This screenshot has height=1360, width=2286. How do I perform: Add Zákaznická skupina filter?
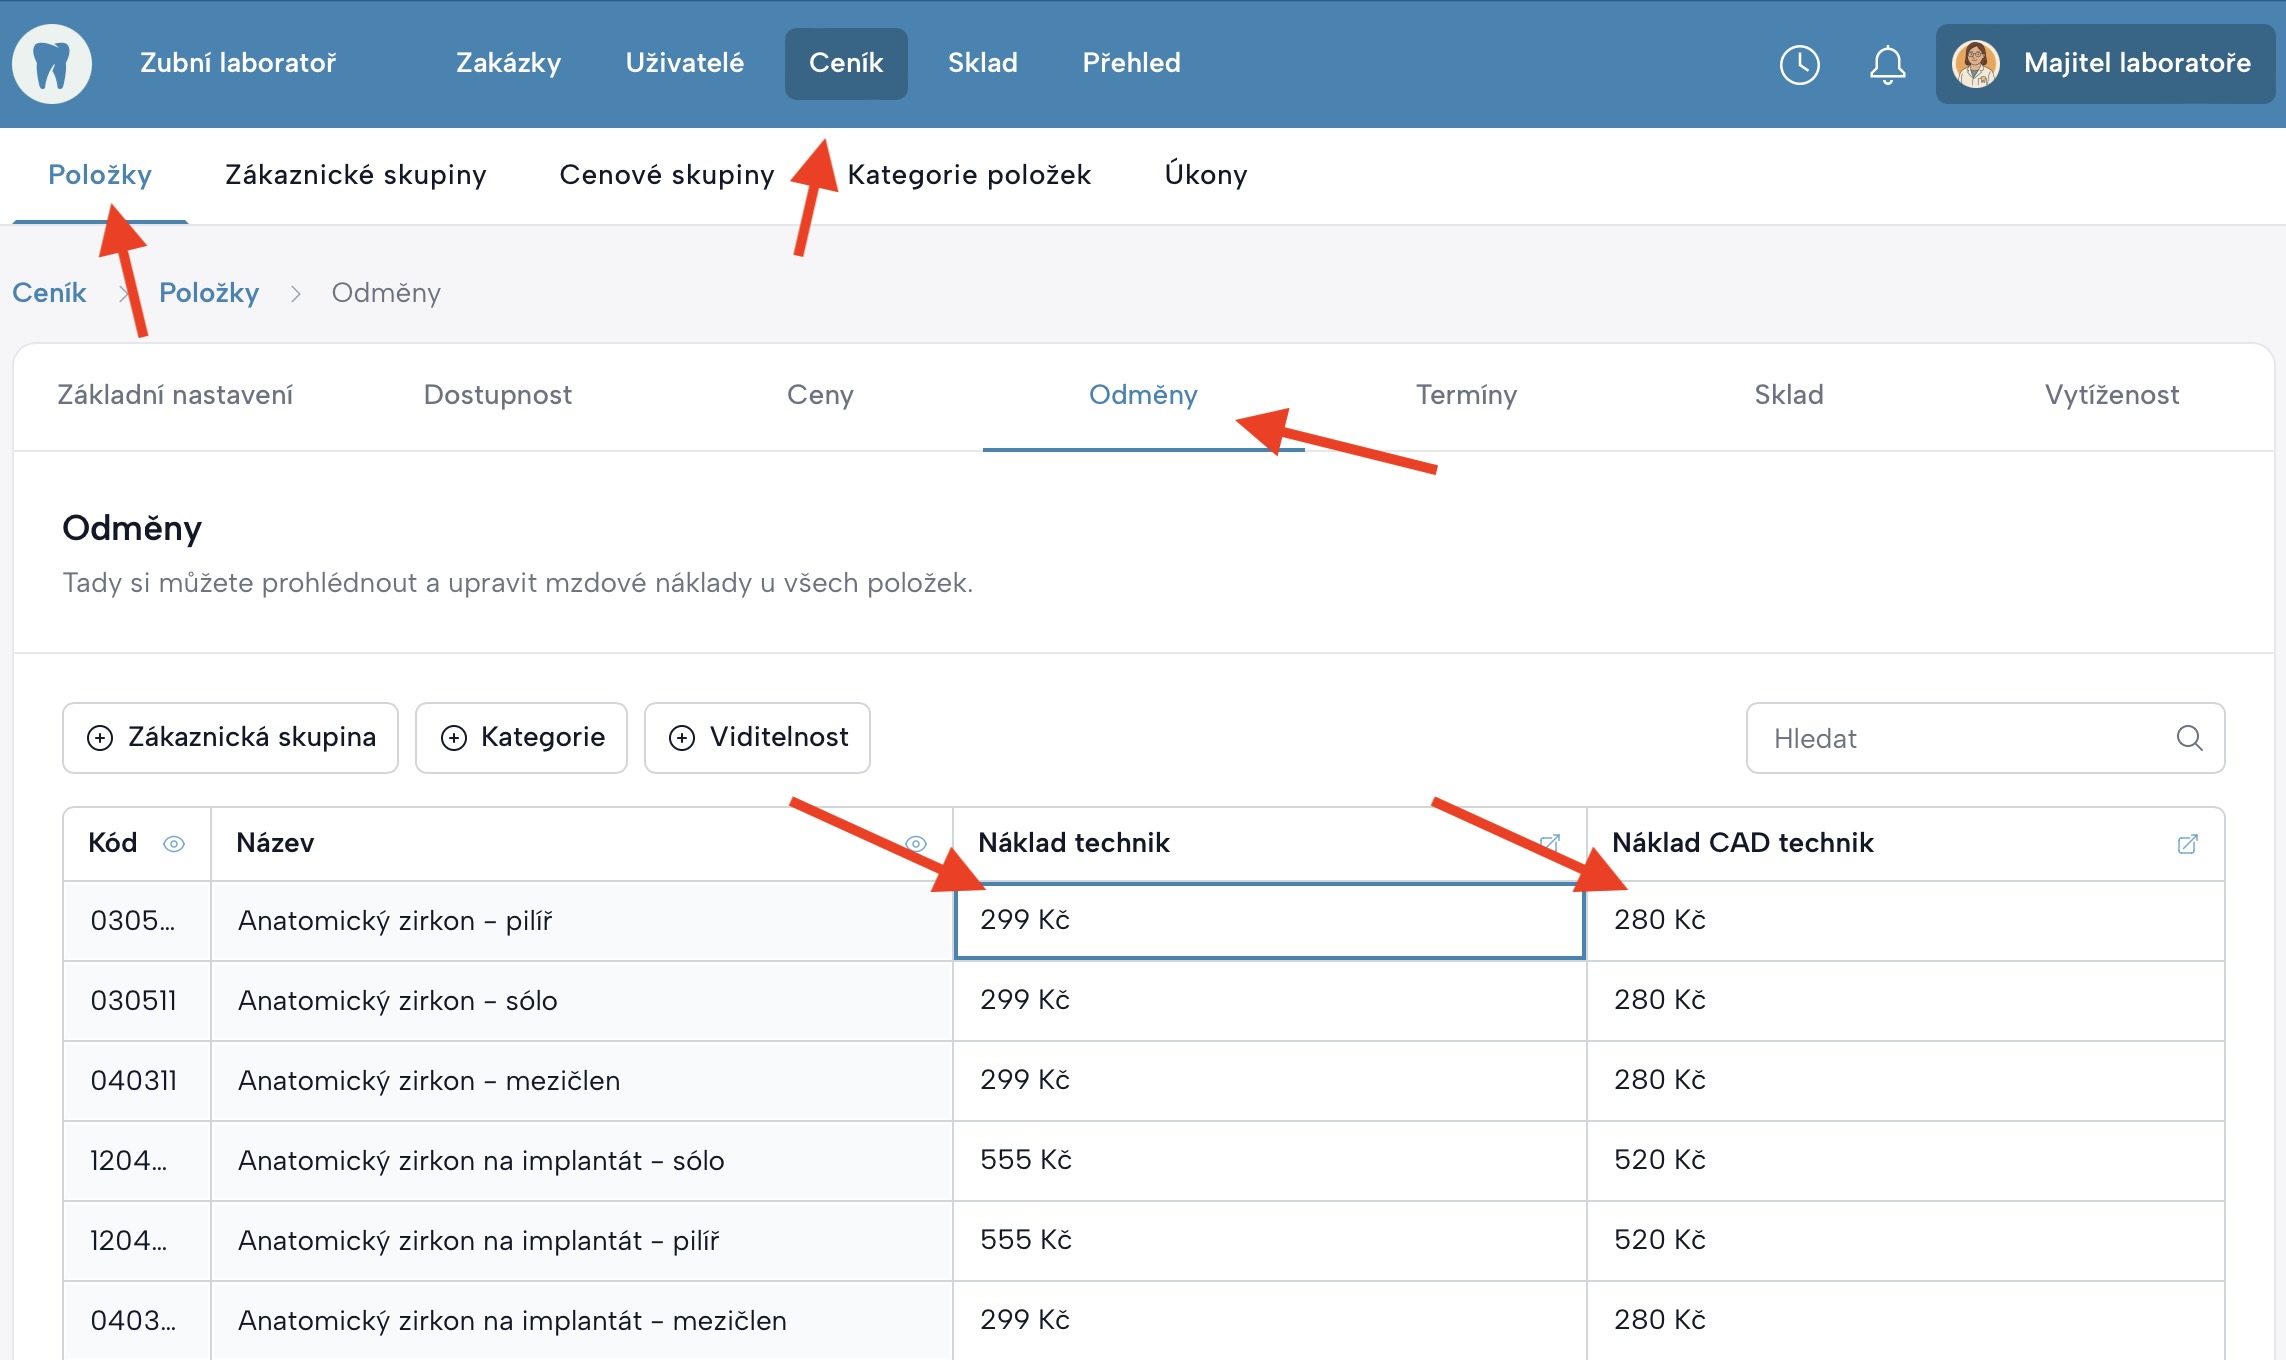click(x=231, y=738)
